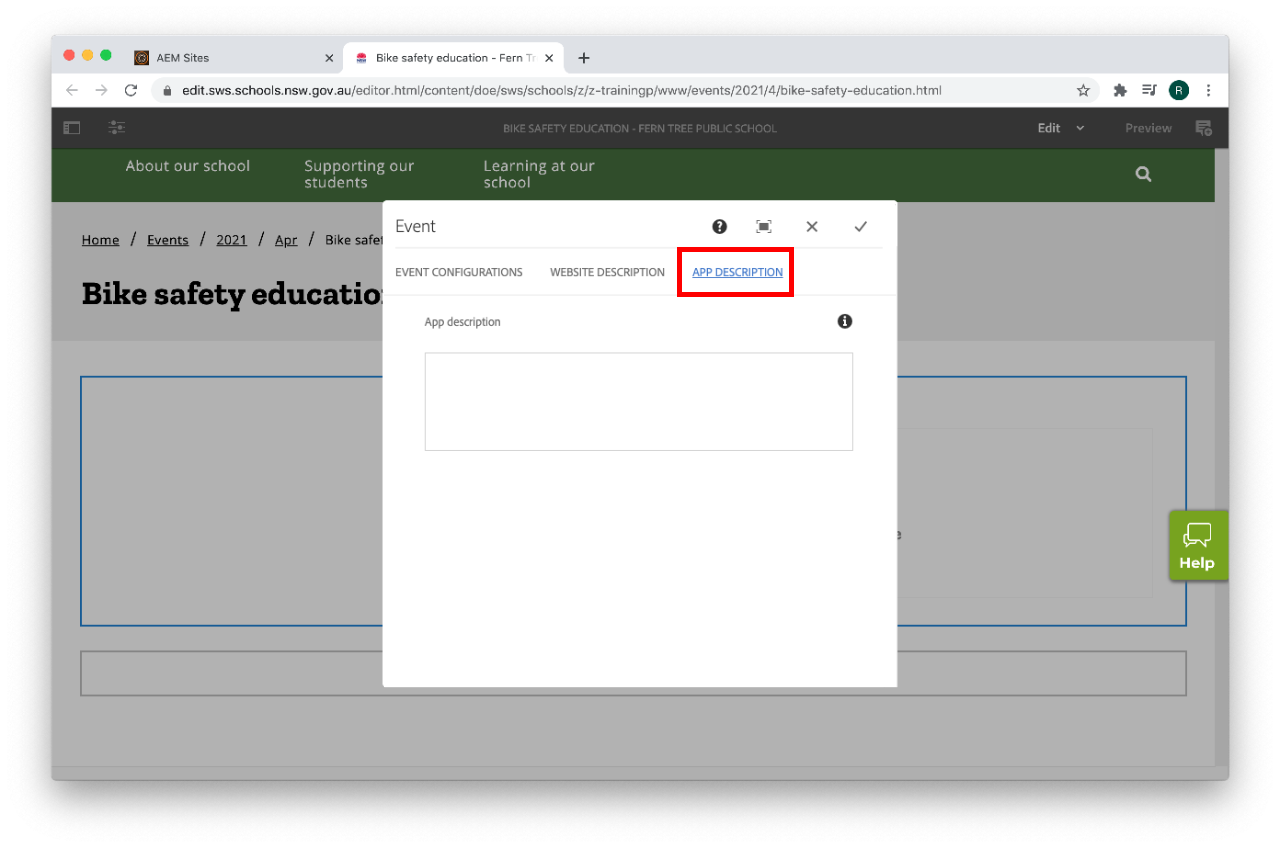Select the App Description tab
The width and height of the screenshot is (1280, 848).
[737, 272]
